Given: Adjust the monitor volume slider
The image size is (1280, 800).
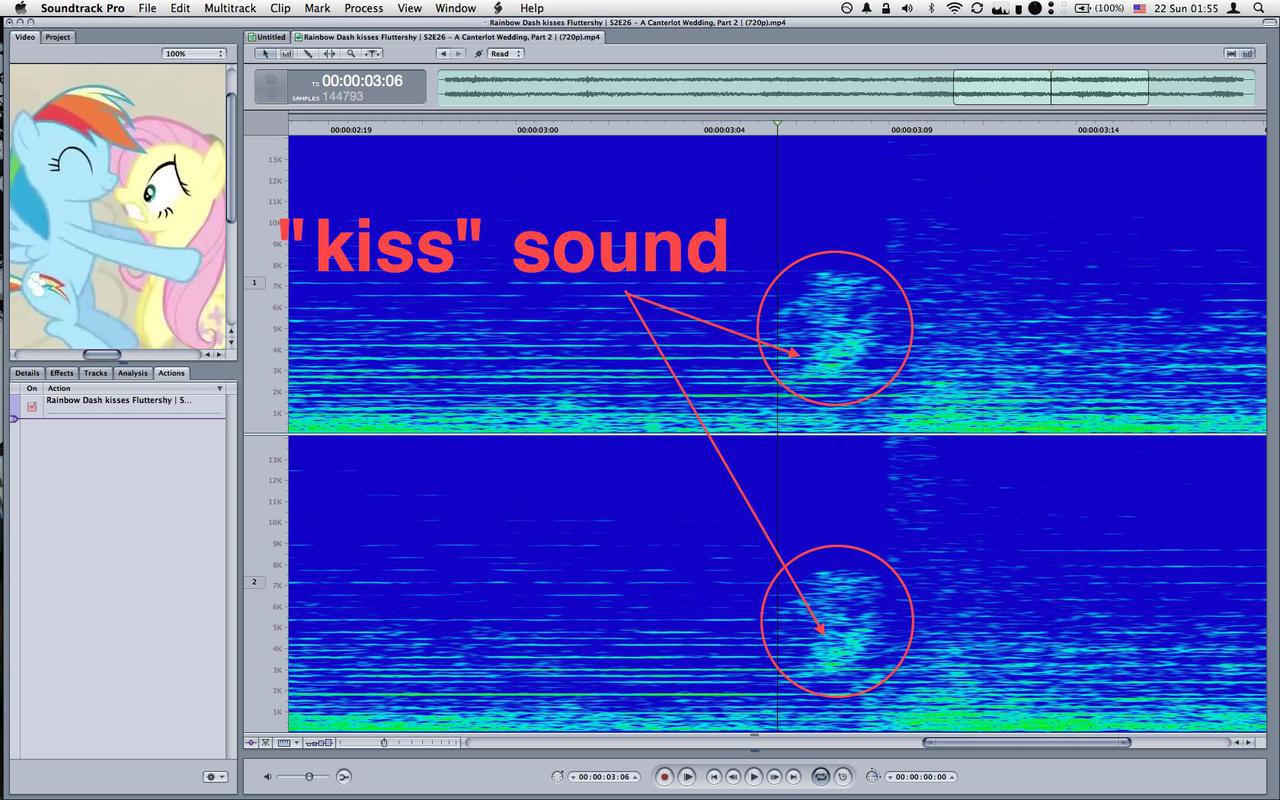Looking at the screenshot, I should [309, 776].
